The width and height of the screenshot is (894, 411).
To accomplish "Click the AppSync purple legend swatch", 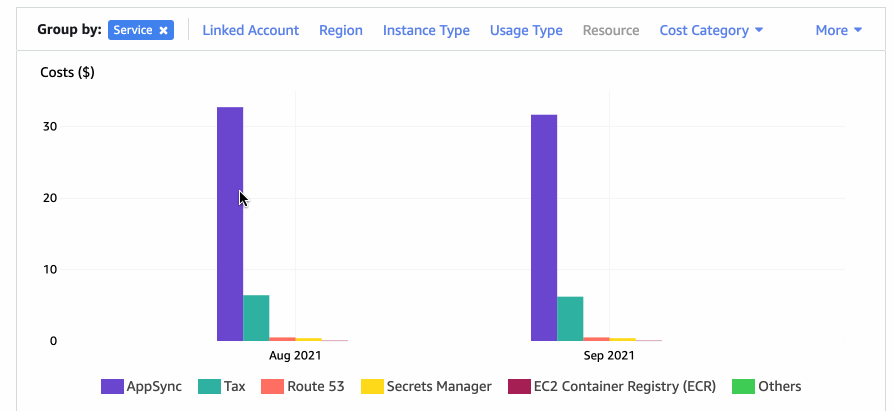I will click(x=113, y=386).
